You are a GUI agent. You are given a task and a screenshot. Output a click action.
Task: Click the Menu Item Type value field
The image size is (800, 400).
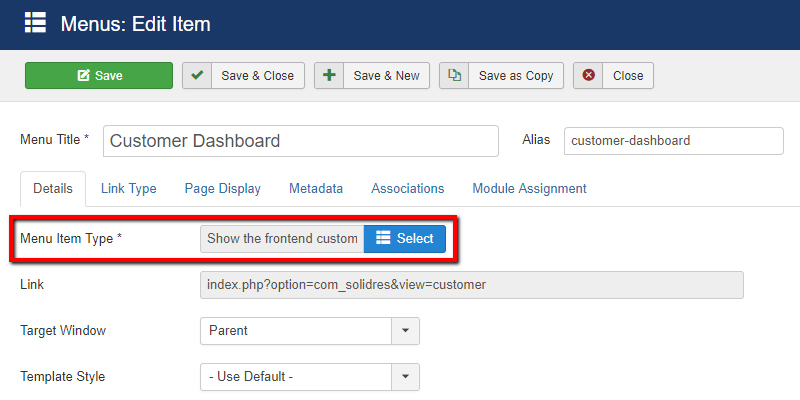[282, 239]
